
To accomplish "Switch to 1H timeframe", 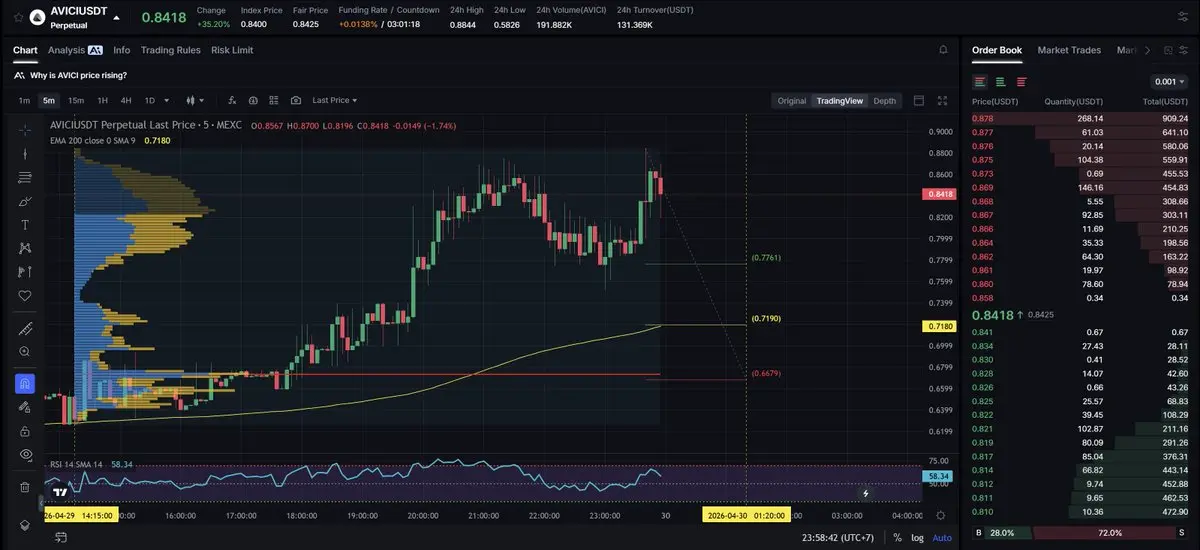I will 102,100.
